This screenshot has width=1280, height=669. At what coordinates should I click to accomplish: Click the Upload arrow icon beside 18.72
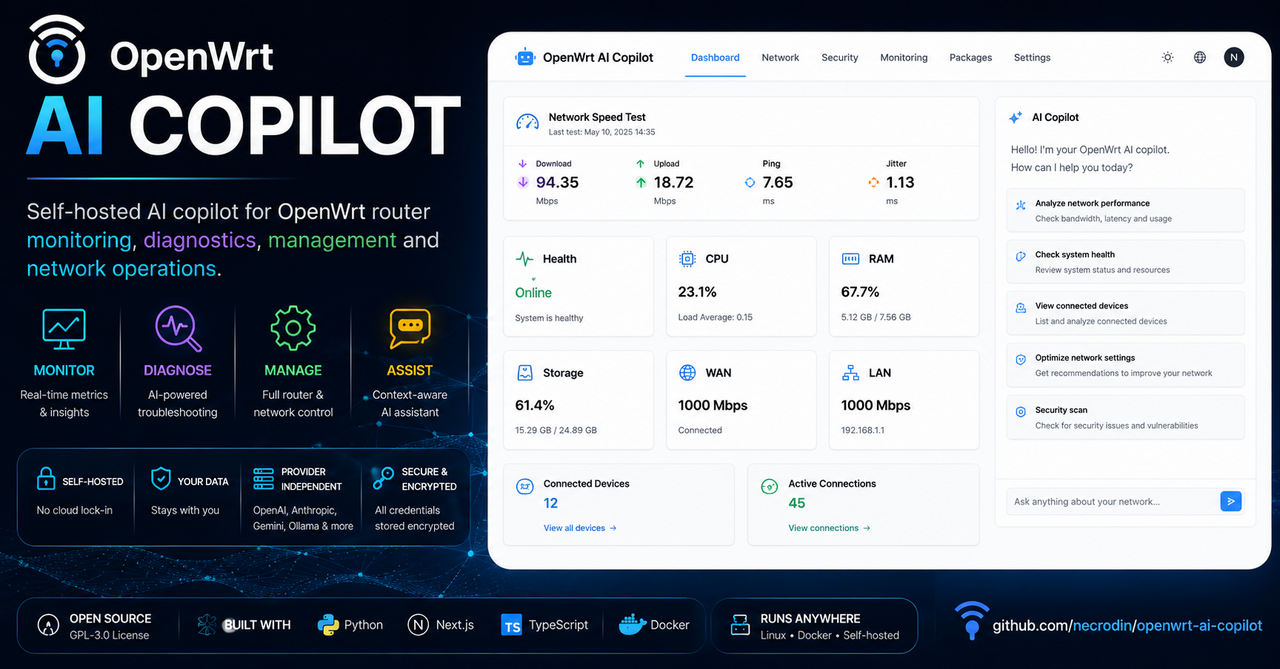641,182
